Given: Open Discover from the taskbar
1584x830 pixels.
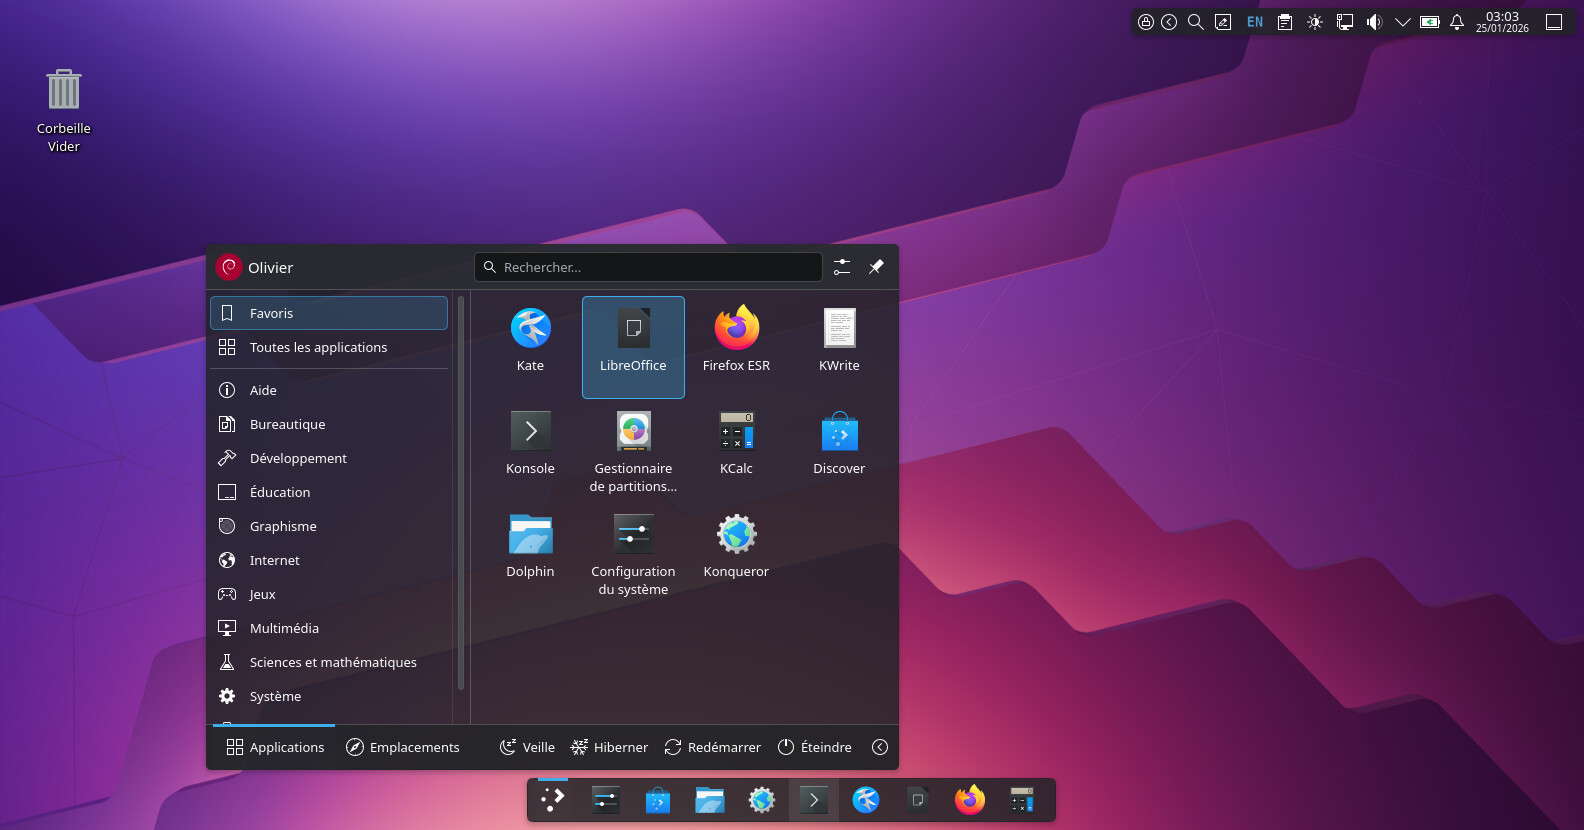Looking at the screenshot, I should 658,800.
